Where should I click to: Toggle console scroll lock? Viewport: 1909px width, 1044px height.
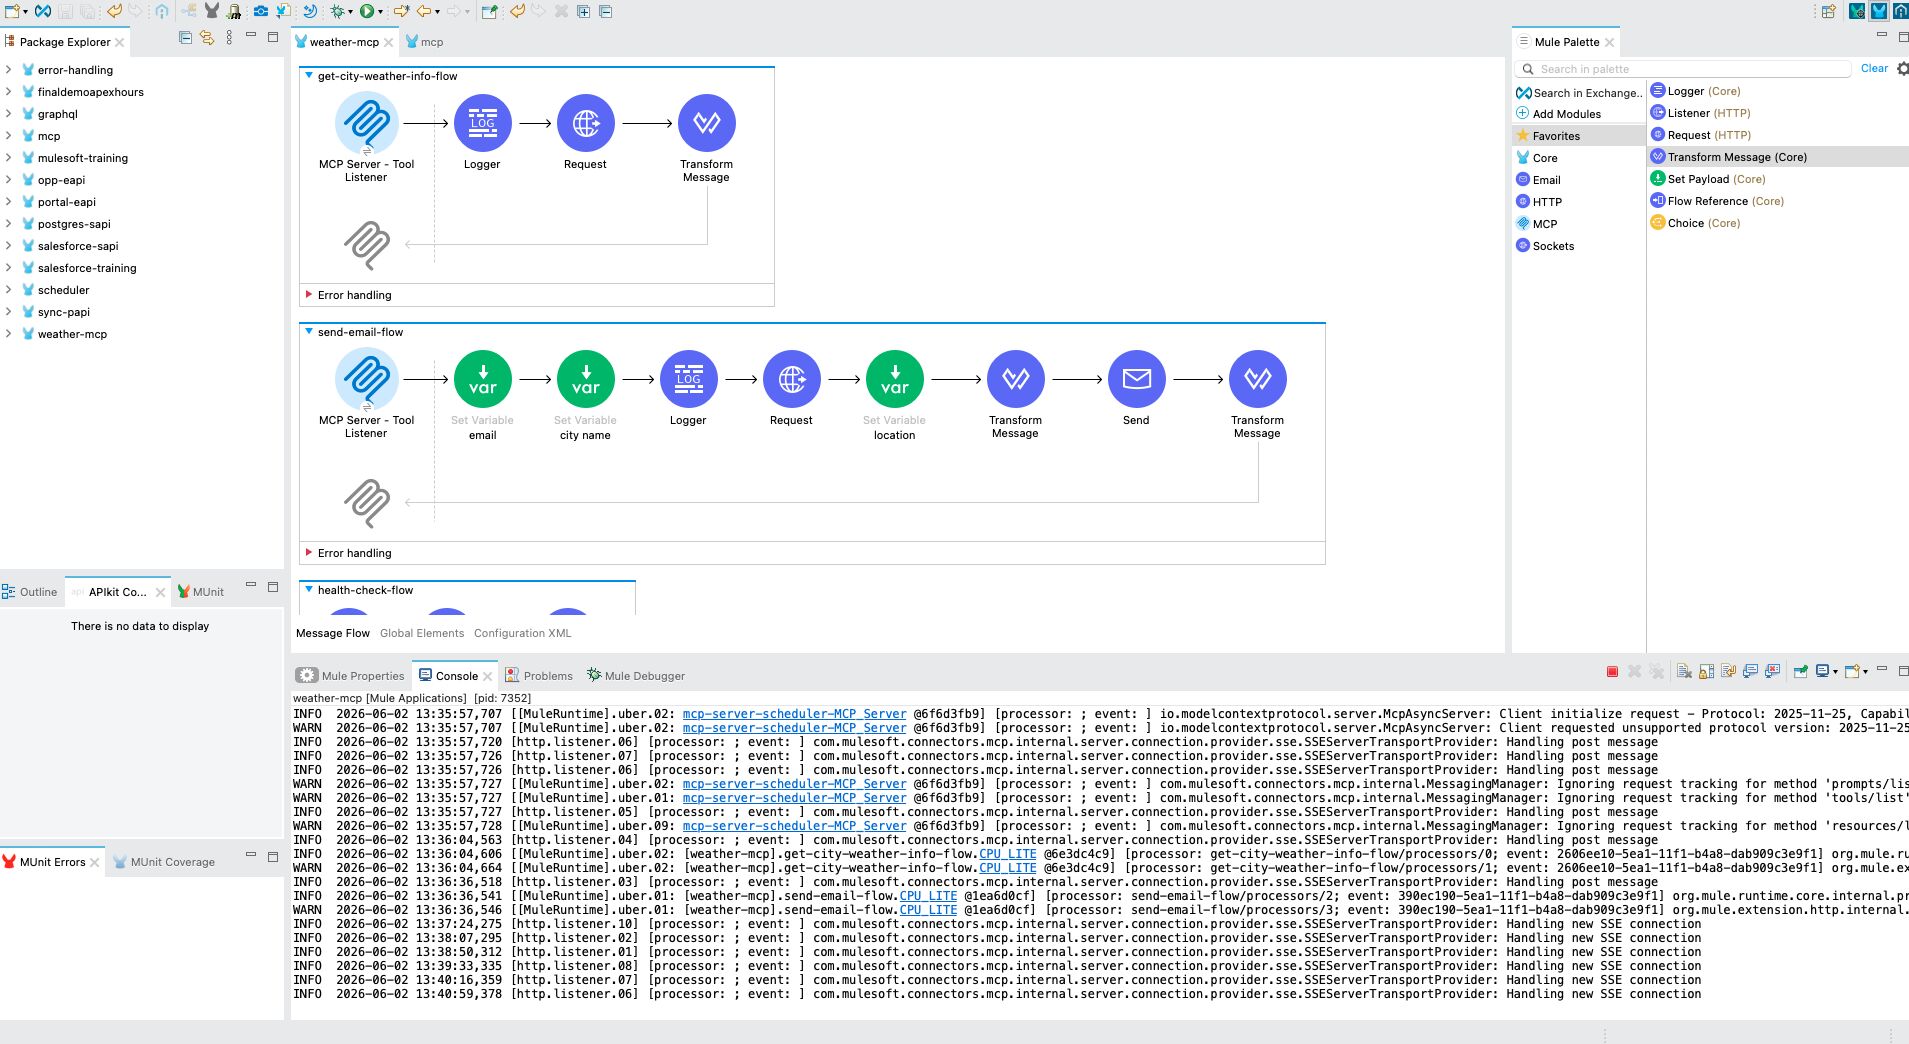(x=1706, y=672)
